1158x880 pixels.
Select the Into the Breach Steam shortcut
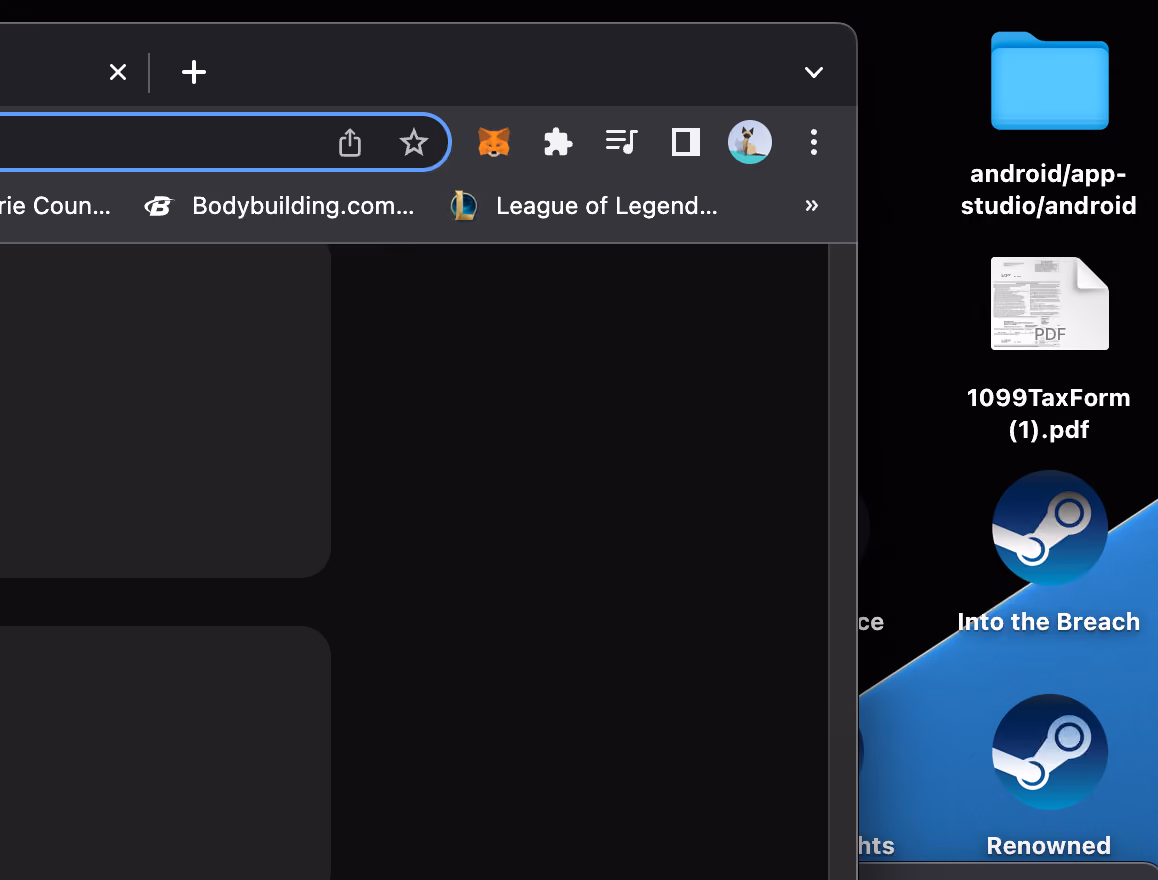tap(1049, 552)
